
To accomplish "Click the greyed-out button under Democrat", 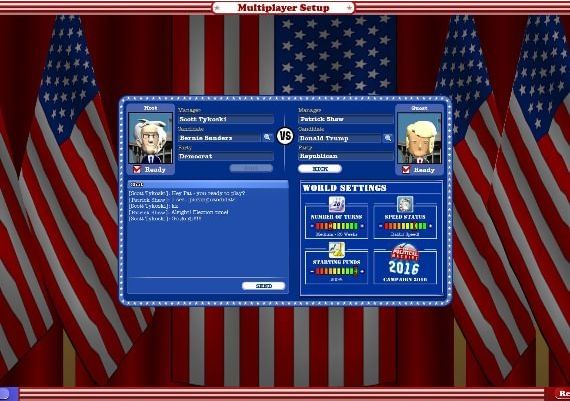I will click(251, 168).
